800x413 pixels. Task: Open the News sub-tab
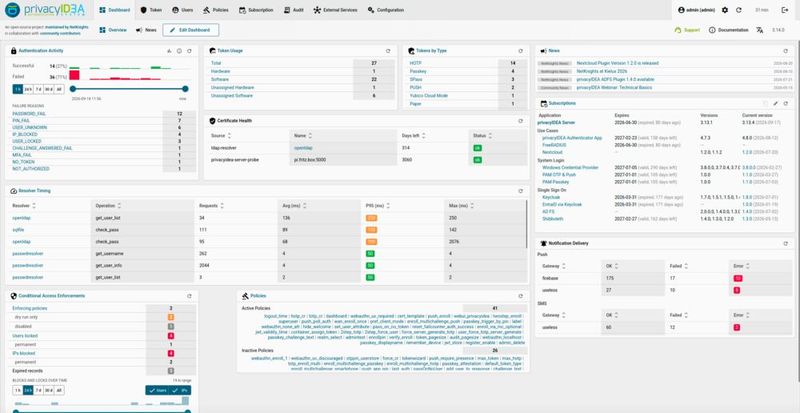[x=146, y=30]
